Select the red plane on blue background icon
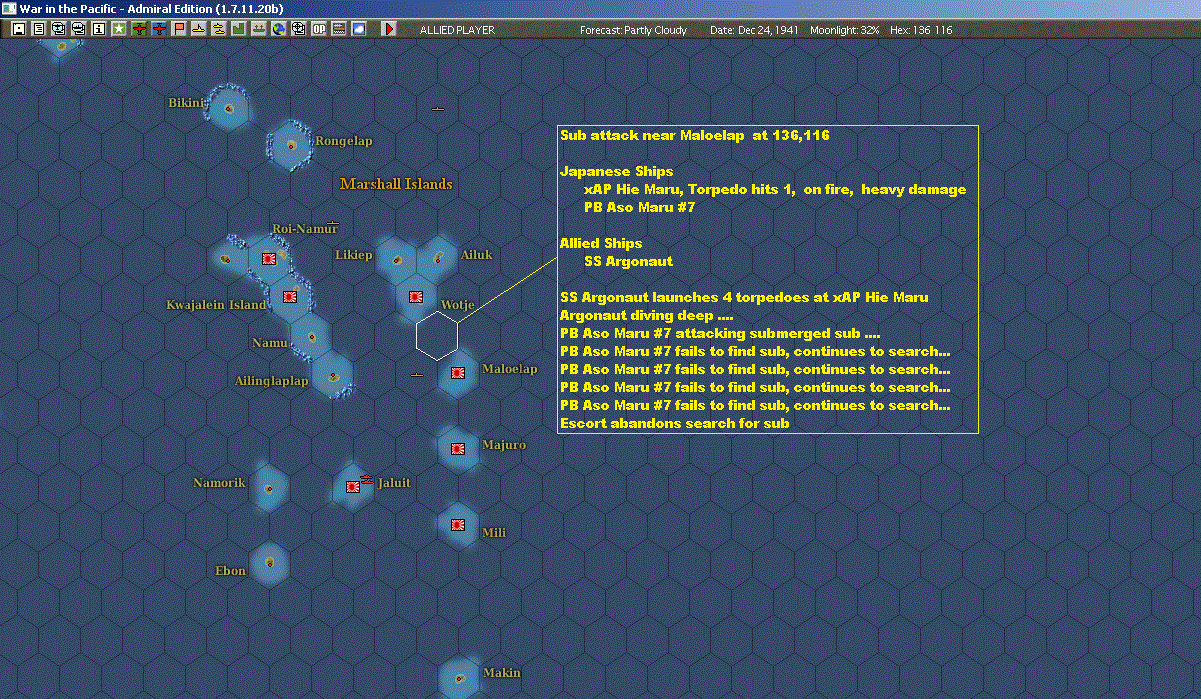Image resolution: width=1201 pixels, height=699 pixels. point(159,29)
